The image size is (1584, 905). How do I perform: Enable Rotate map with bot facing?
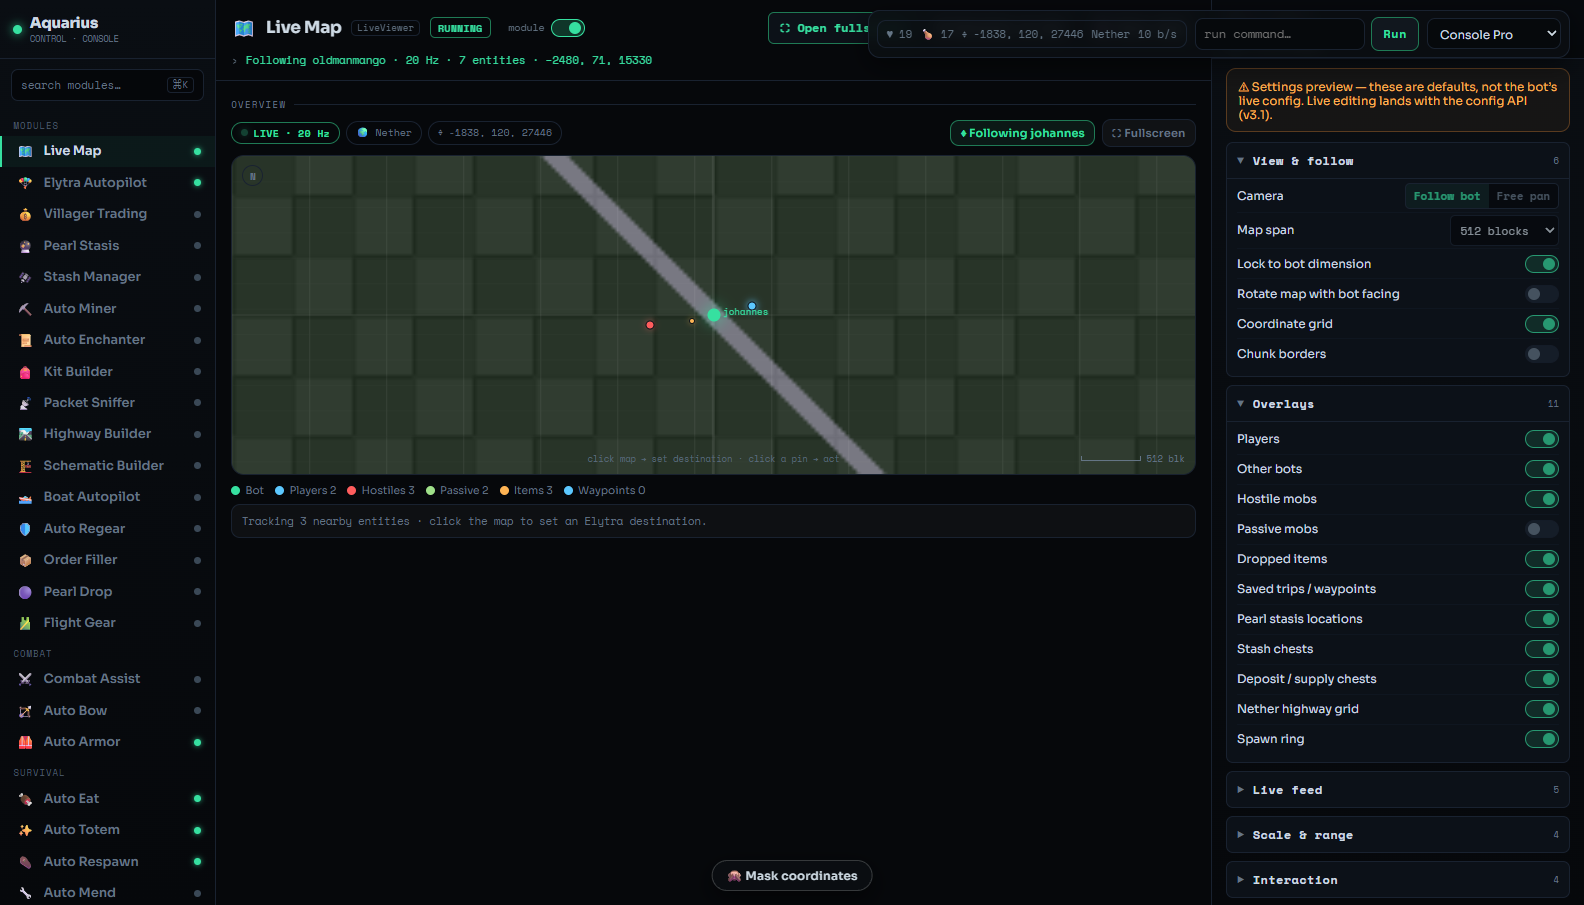click(x=1541, y=294)
